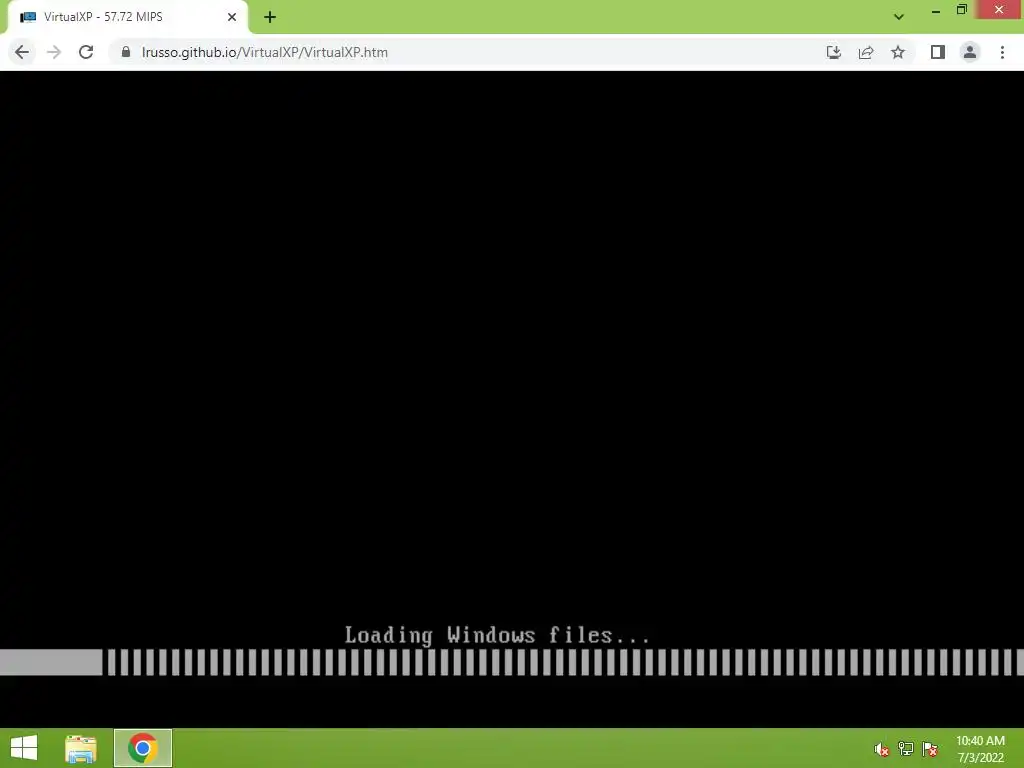The height and width of the screenshot is (768, 1024).
Task: Reload the VirtualXP page
Action: tap(86, 52)
